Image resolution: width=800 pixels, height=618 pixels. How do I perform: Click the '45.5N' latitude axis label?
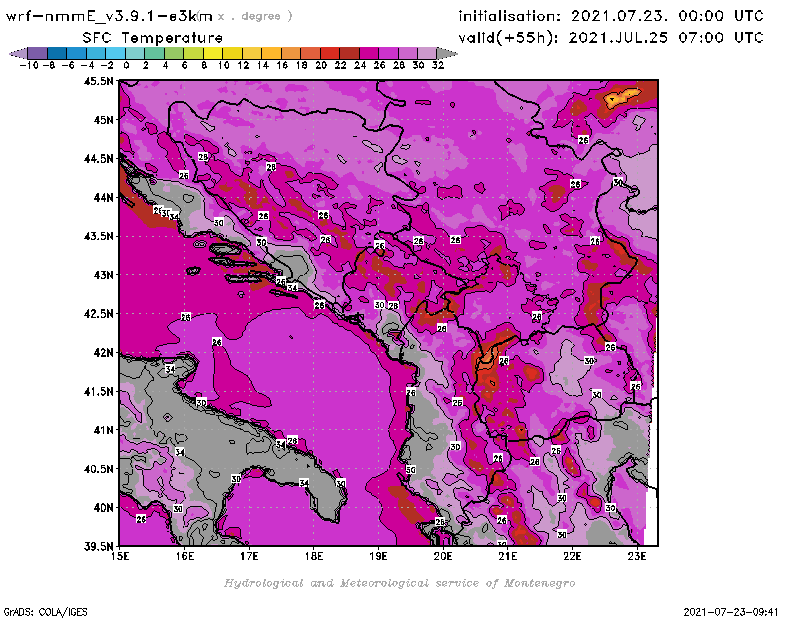(98, 81)
